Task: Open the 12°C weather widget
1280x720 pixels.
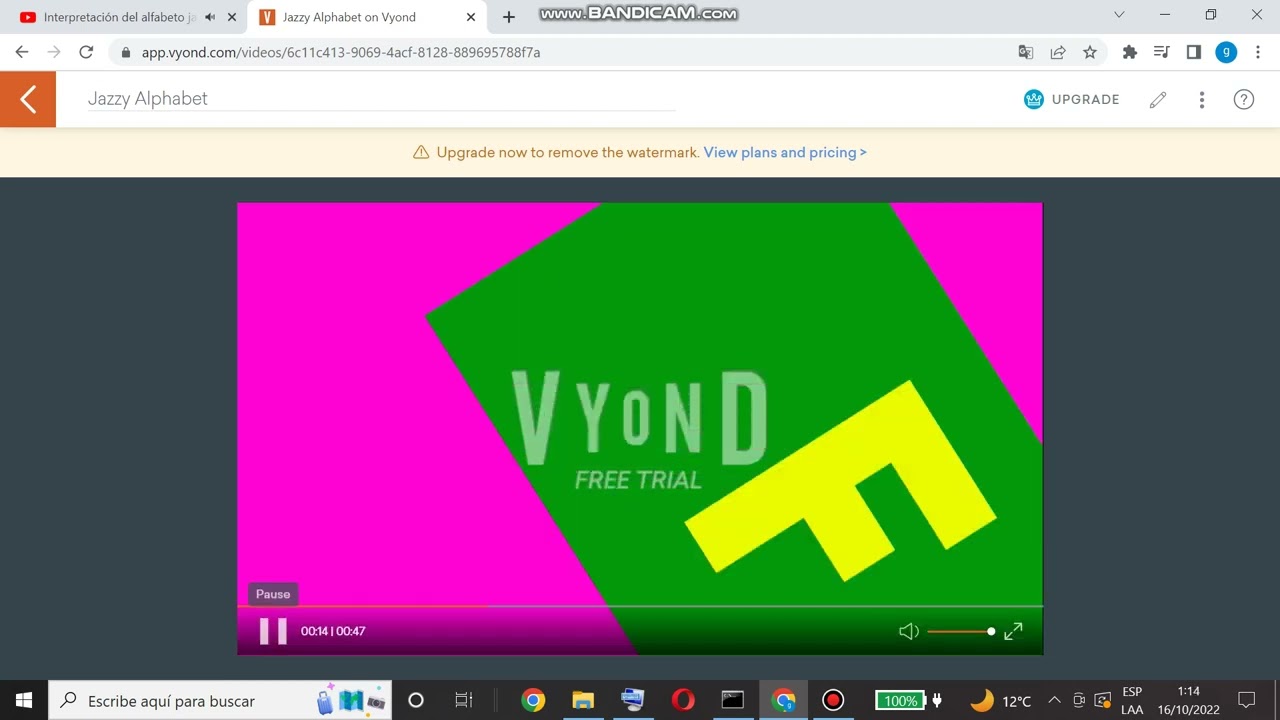Action: pos(1000,700)
